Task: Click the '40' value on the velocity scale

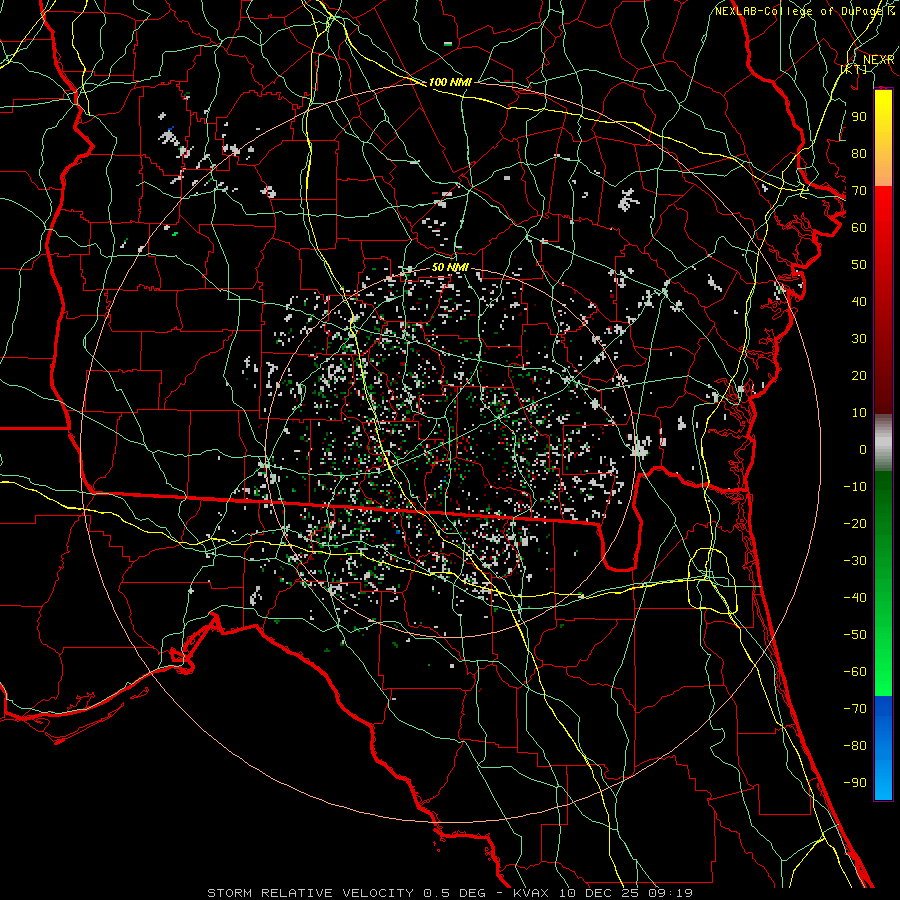Action: click(859, 302)
